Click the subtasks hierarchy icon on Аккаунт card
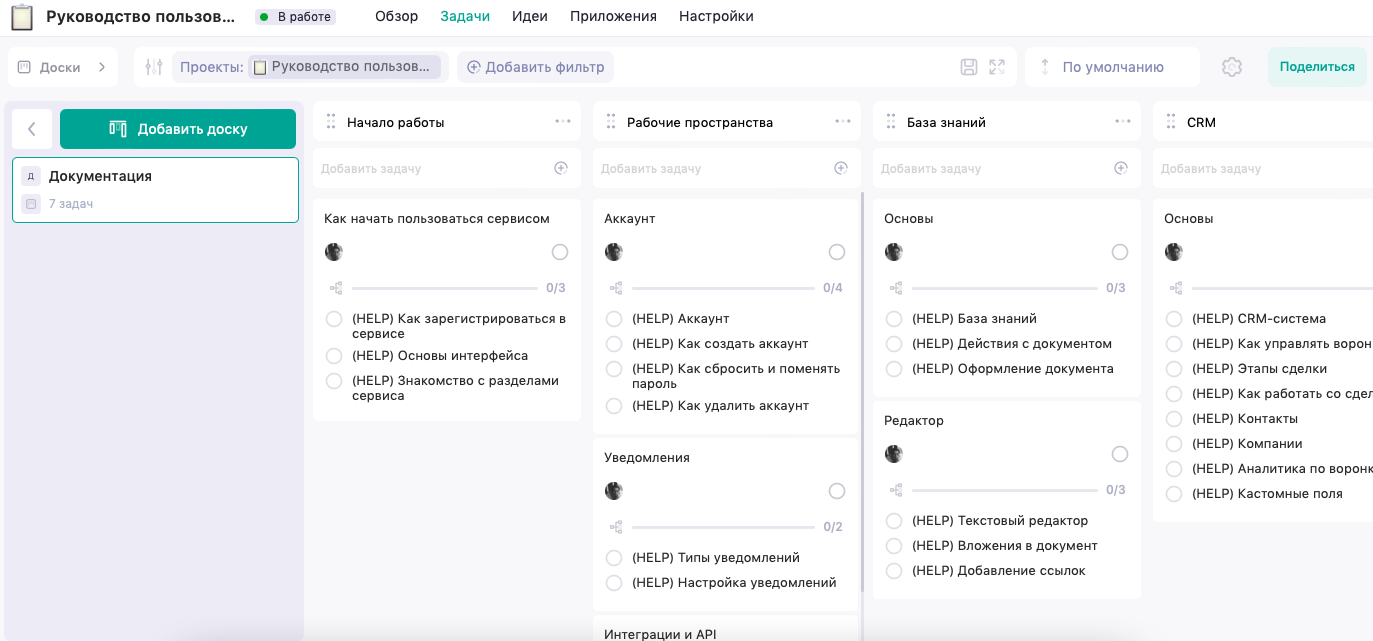 [618, 287]
